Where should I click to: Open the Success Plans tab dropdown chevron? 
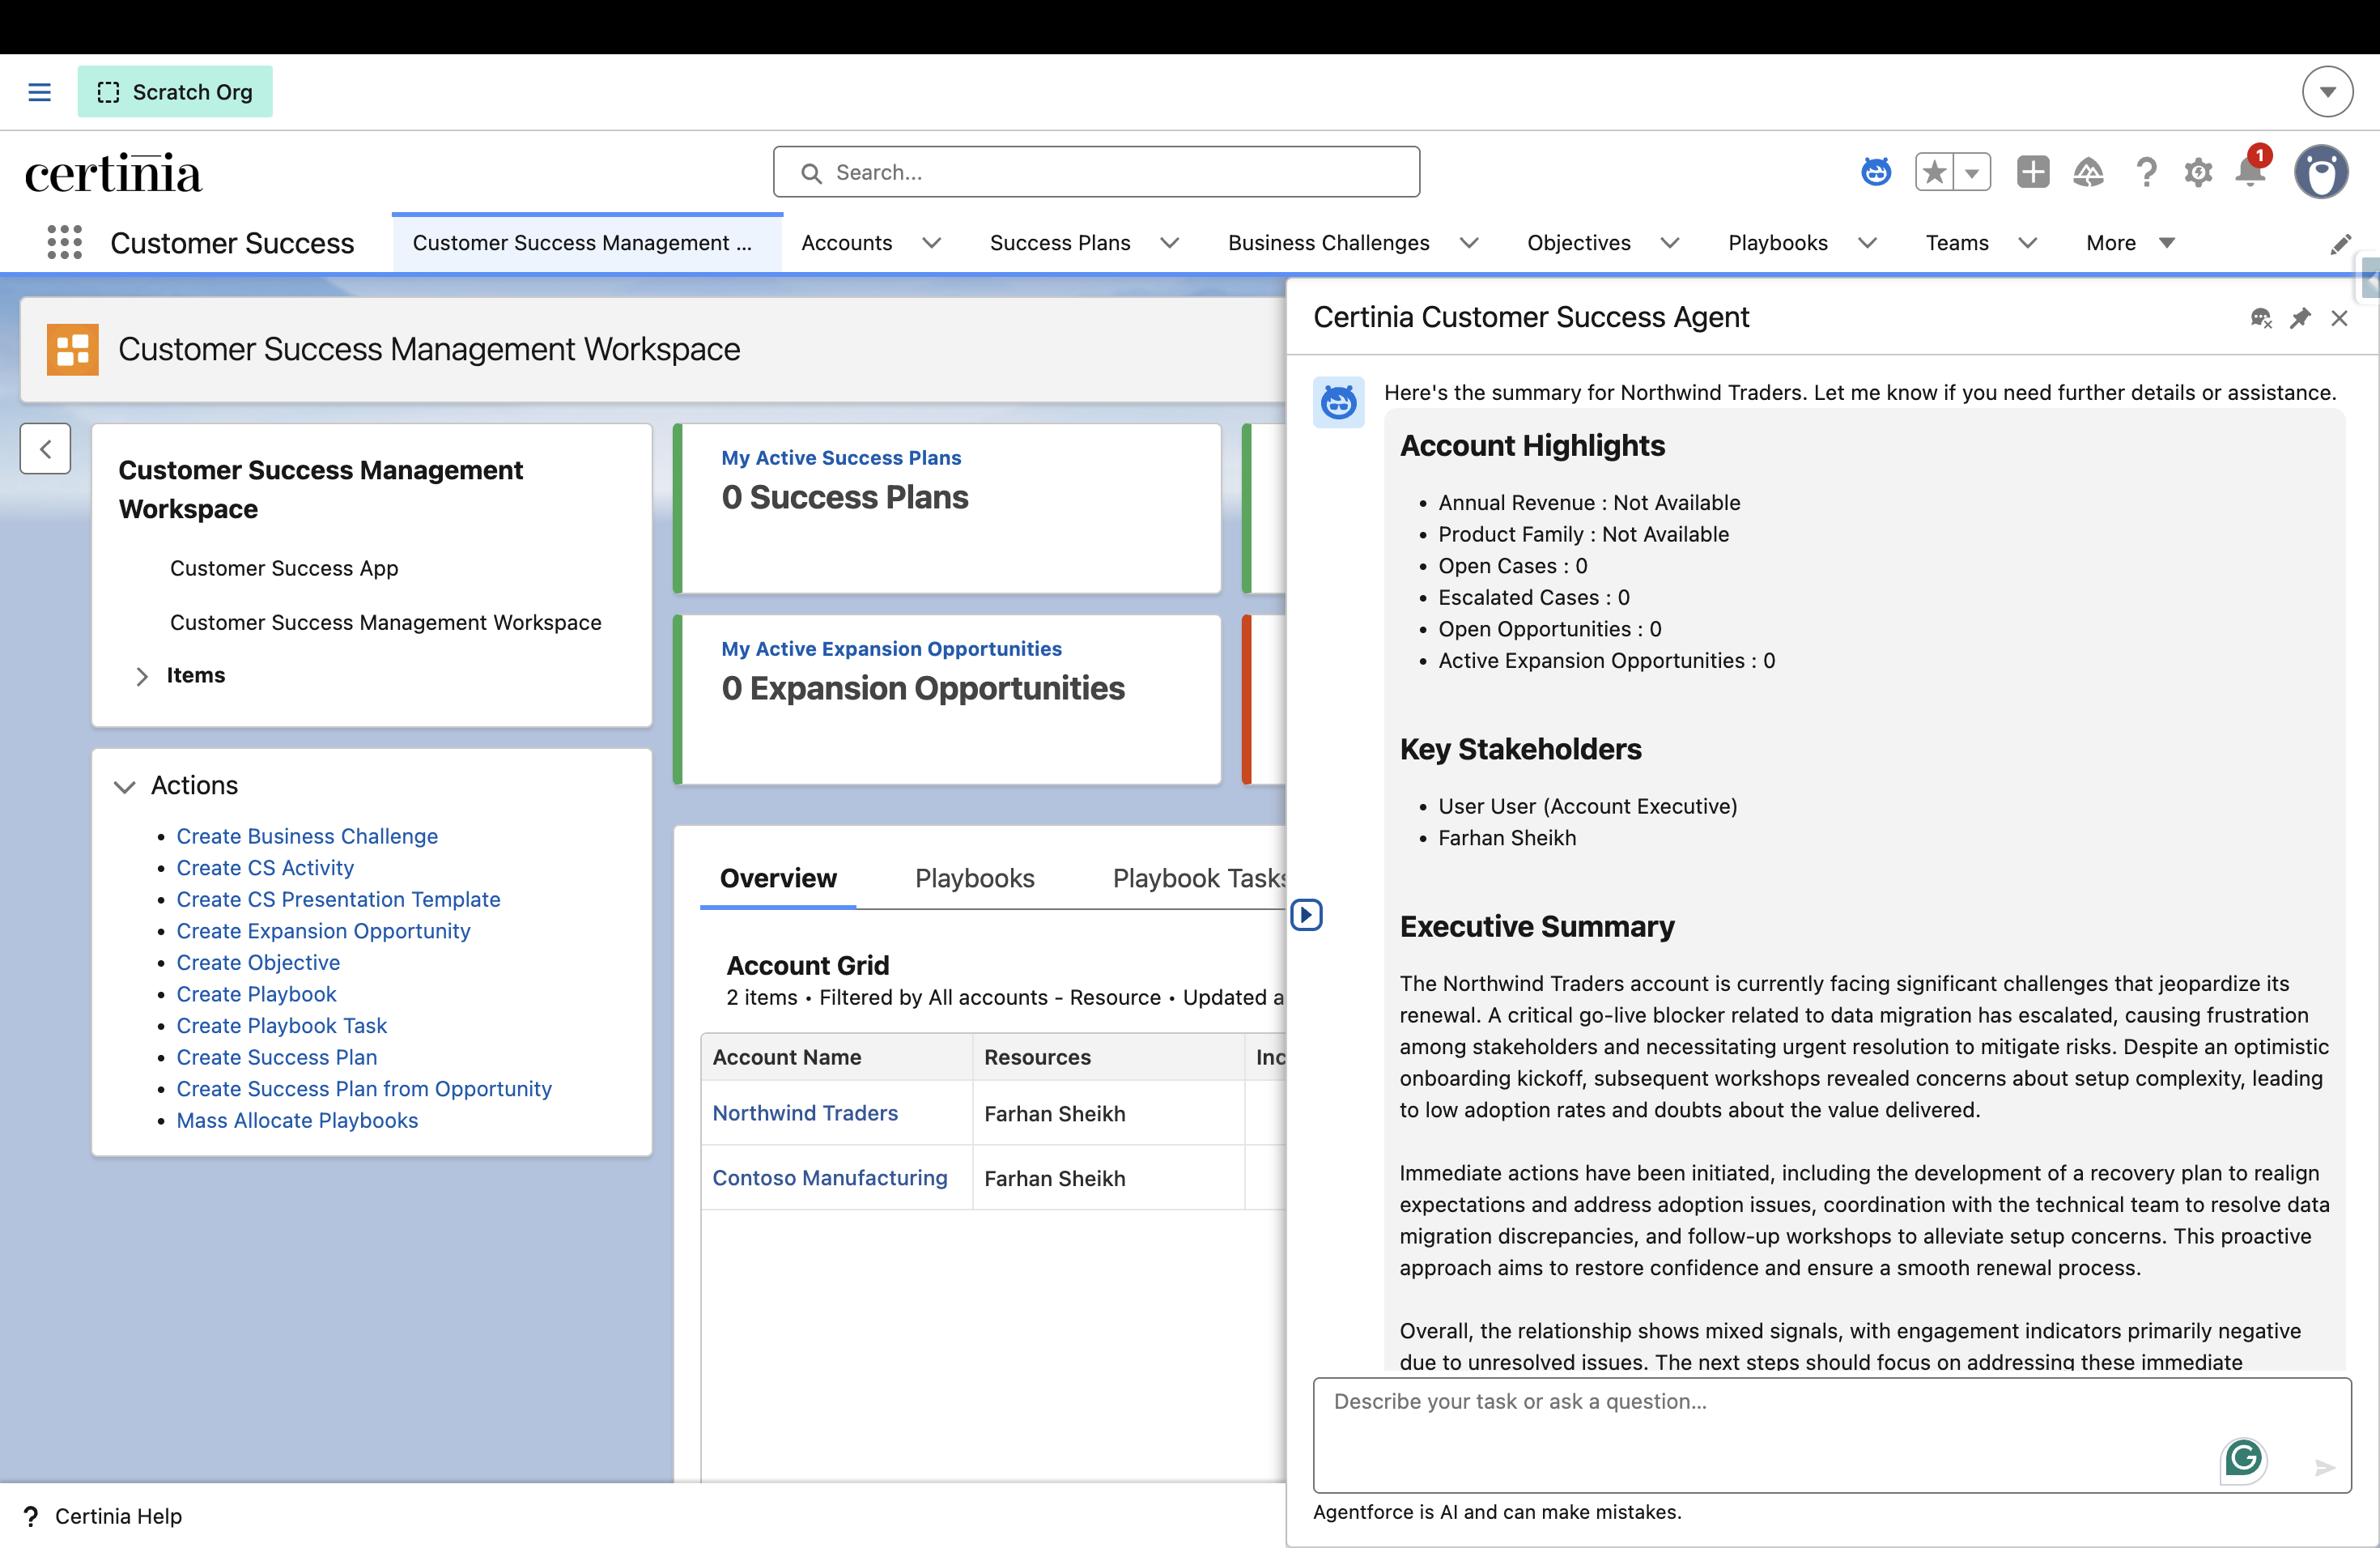[x=1169, y=243]
